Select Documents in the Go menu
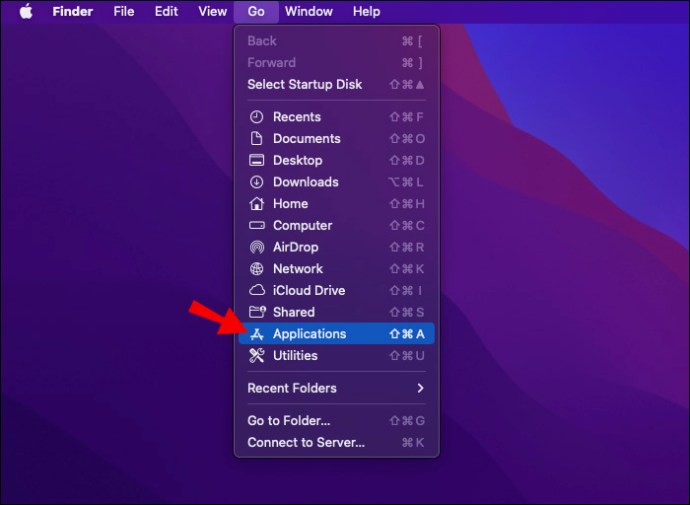Image resolution: width=690 pixels, height=505 pixels. (x=337, y=139)
